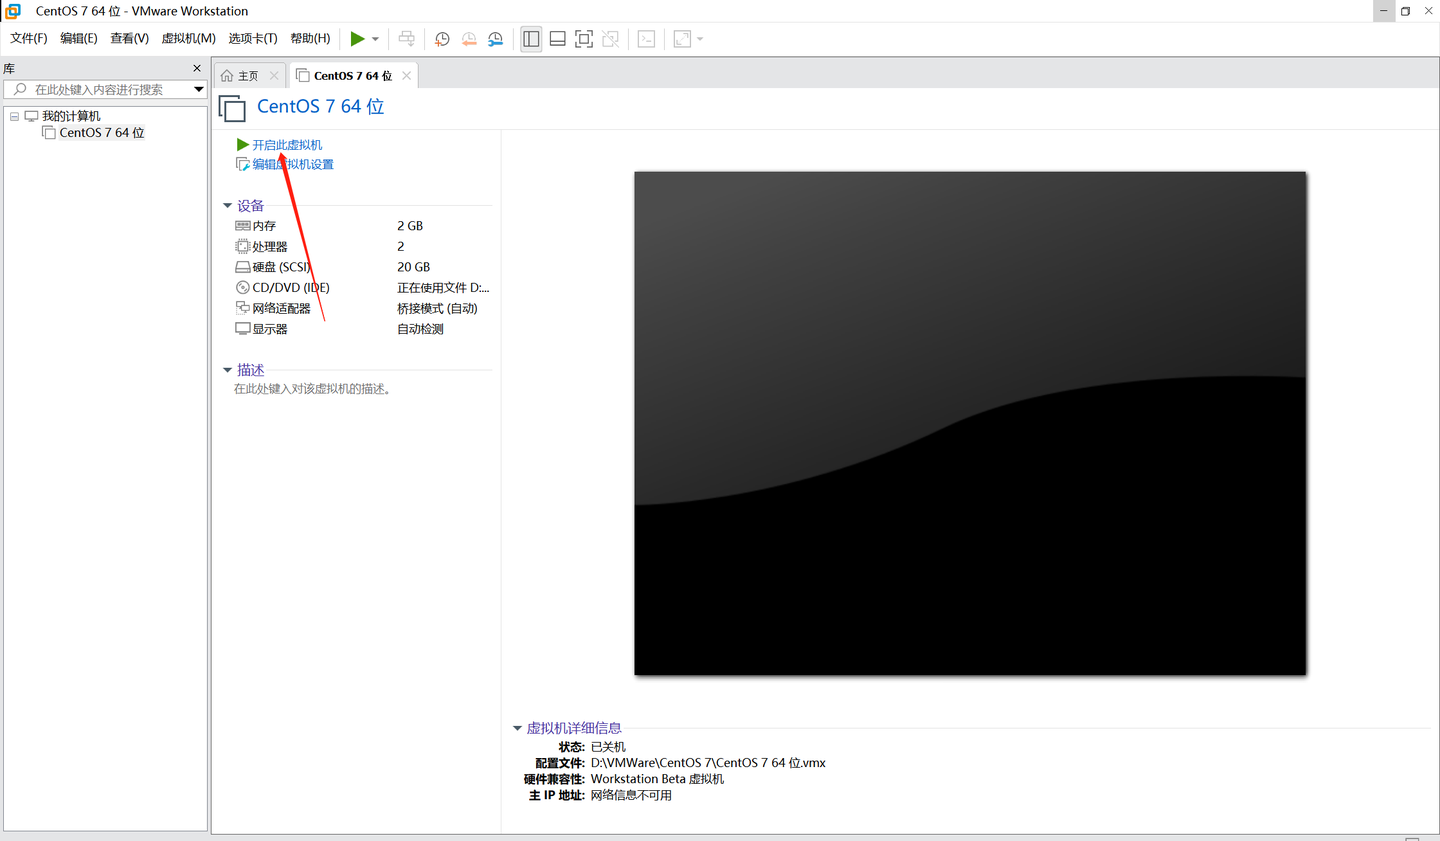Power on the virtual machine with the green play icon
This screenshot has width=1440, height=841.
pos(357,38)
